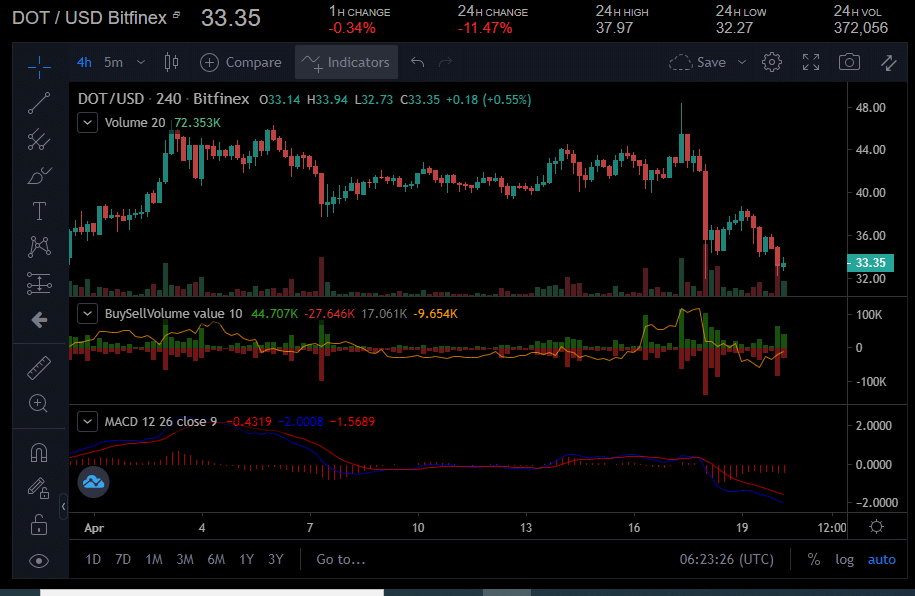915x596 pixels.
Task: Toggle lock all drawing tools
Action: point(39,525)
